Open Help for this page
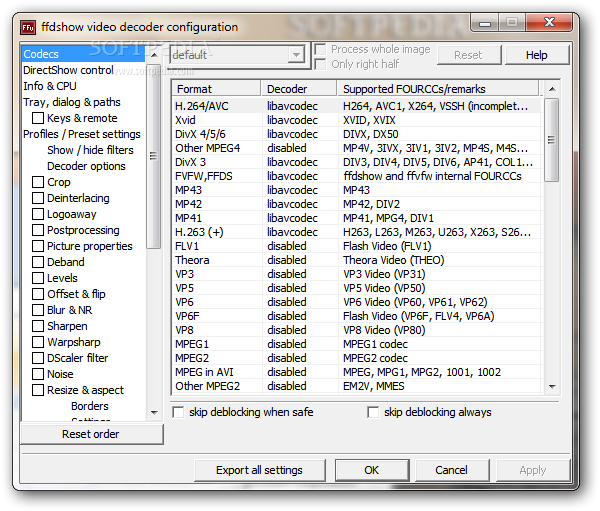This screenshot has height=511, width=600. tap(537, 55)
